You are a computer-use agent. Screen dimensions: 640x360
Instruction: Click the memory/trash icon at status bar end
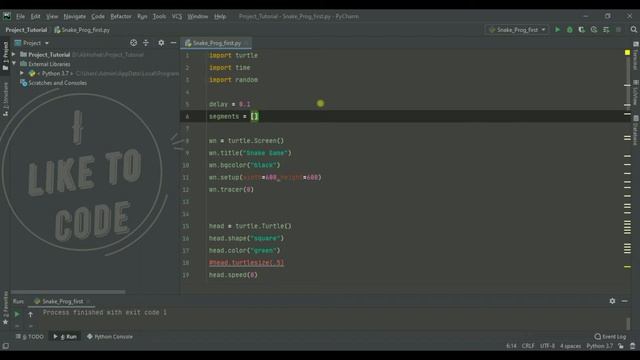pyautogui.click(x=633, y=346)
